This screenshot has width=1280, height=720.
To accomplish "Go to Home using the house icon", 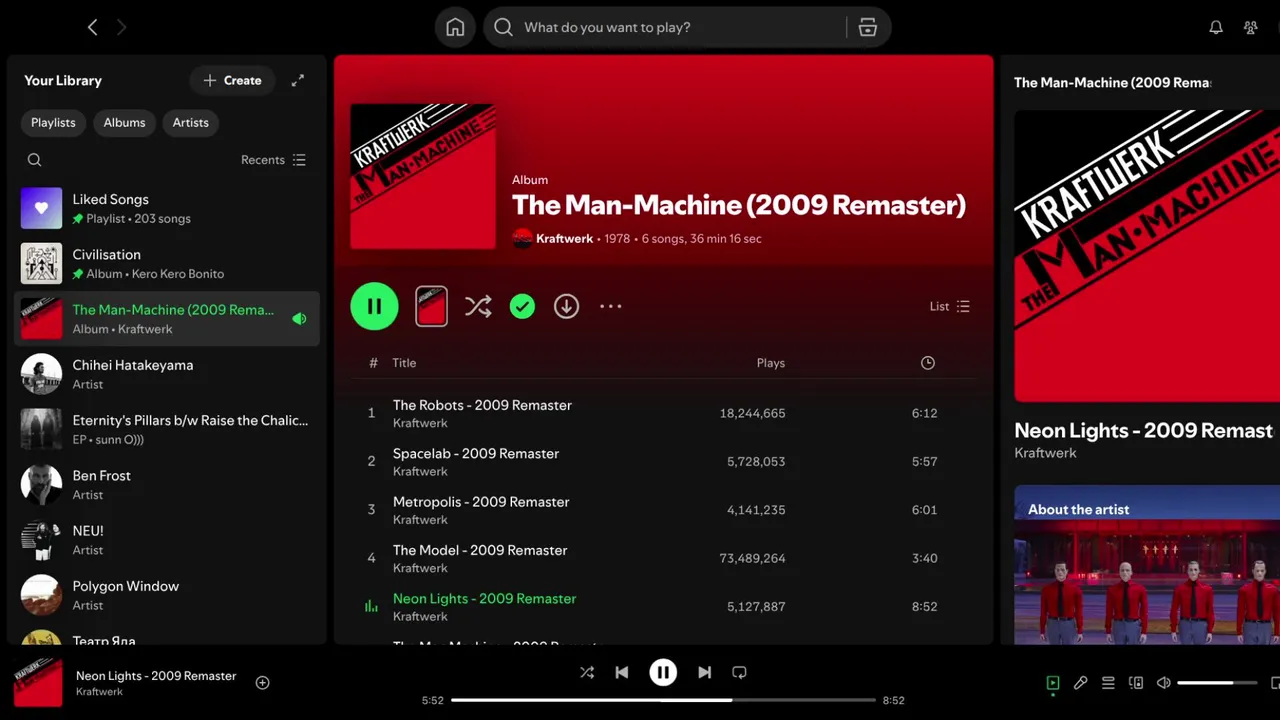I will (455, 28).
